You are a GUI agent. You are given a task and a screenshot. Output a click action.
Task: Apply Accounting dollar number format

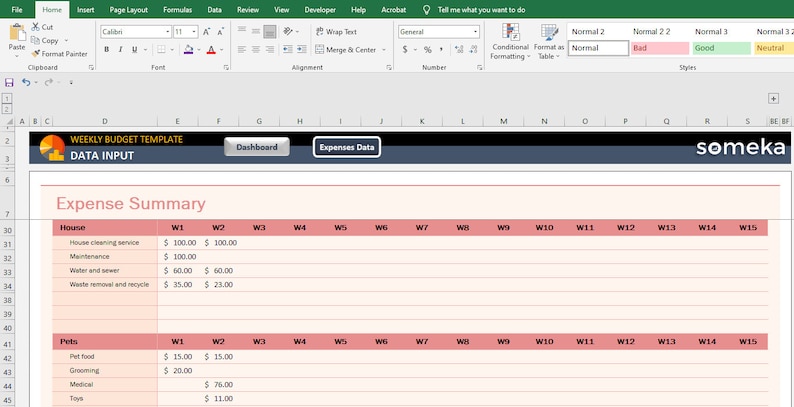pyautogui.click(x=405, y=50)
